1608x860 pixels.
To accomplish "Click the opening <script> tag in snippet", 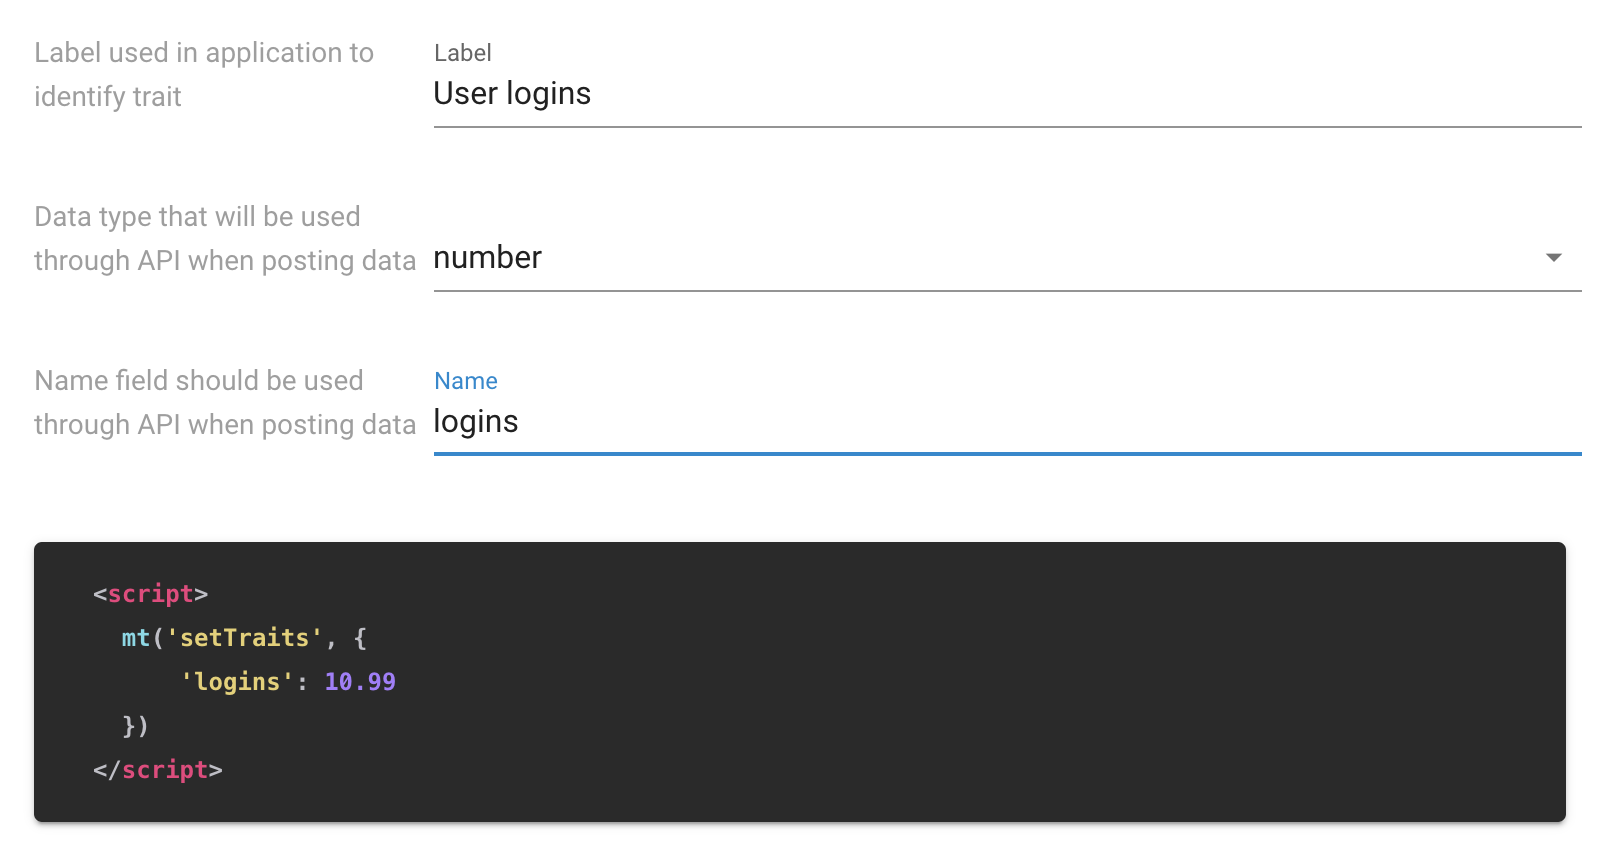I will (150, 594).
